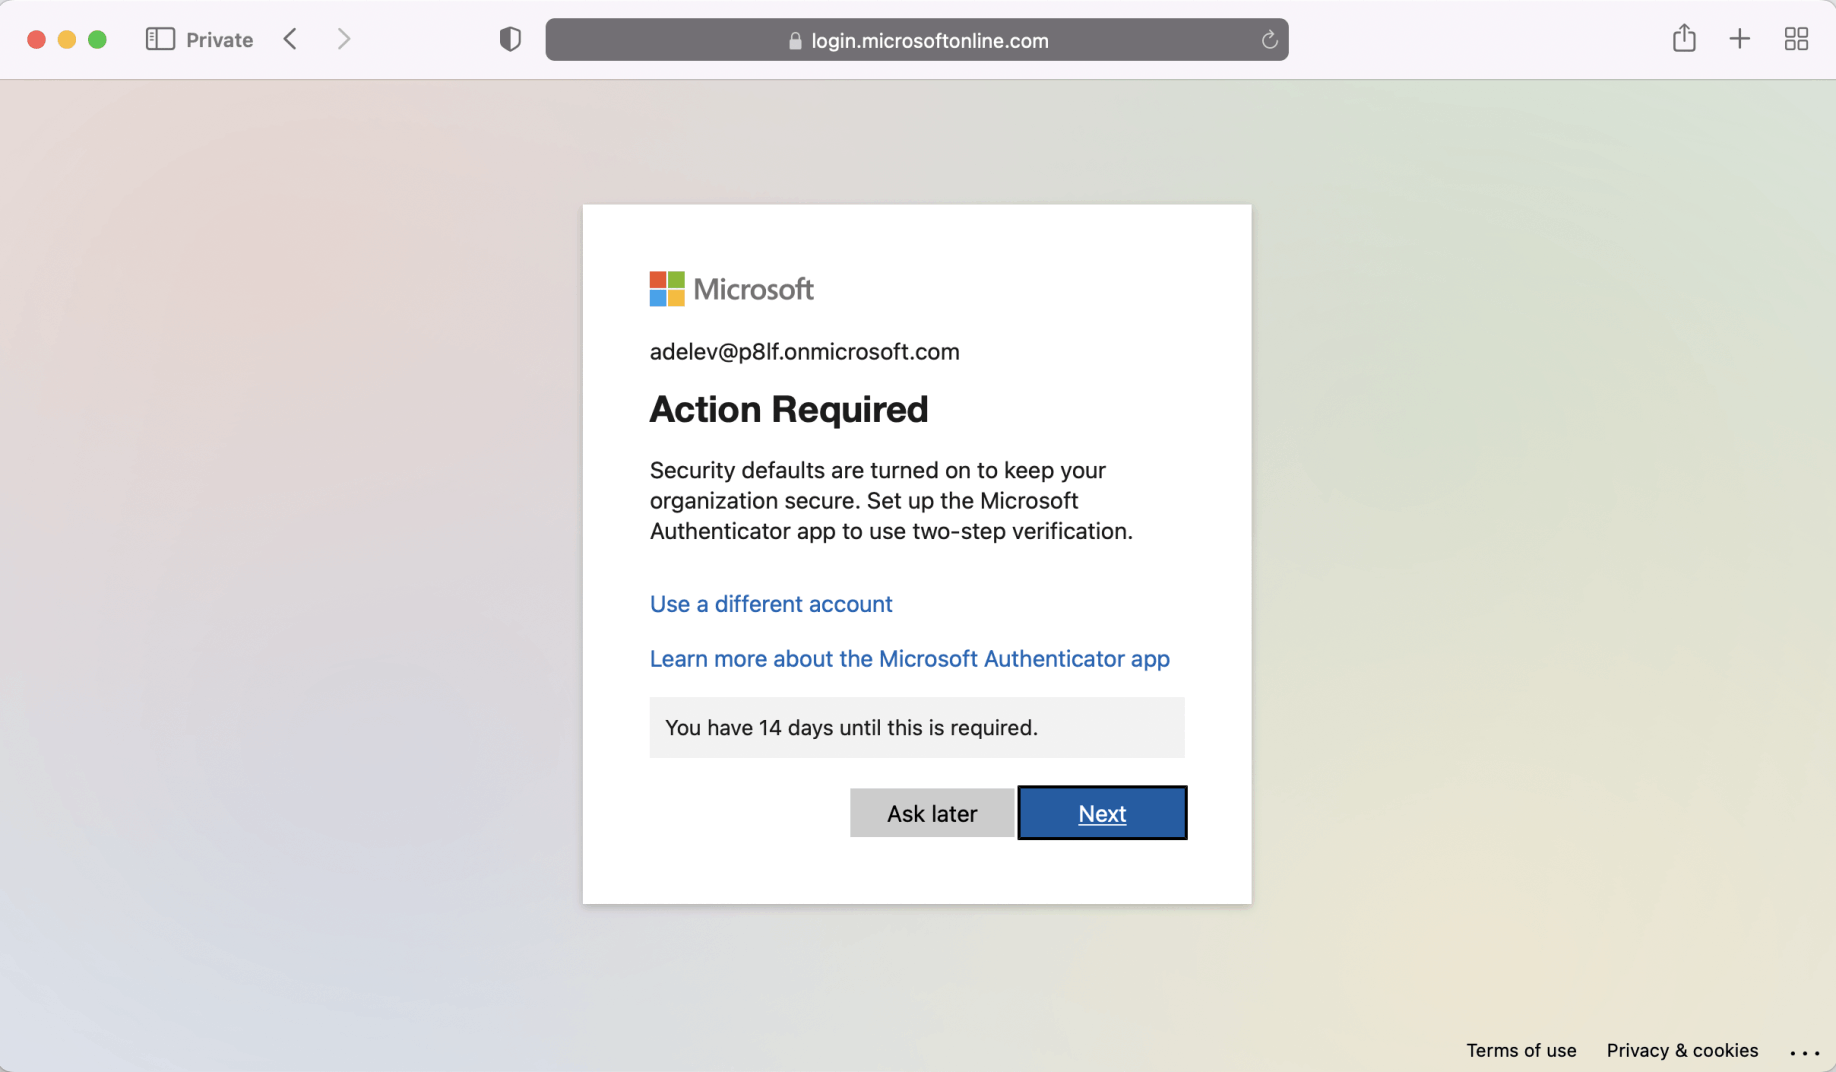
Task: Click the Private browsing label
Action: pyautogui.click(x=219, y=39)
